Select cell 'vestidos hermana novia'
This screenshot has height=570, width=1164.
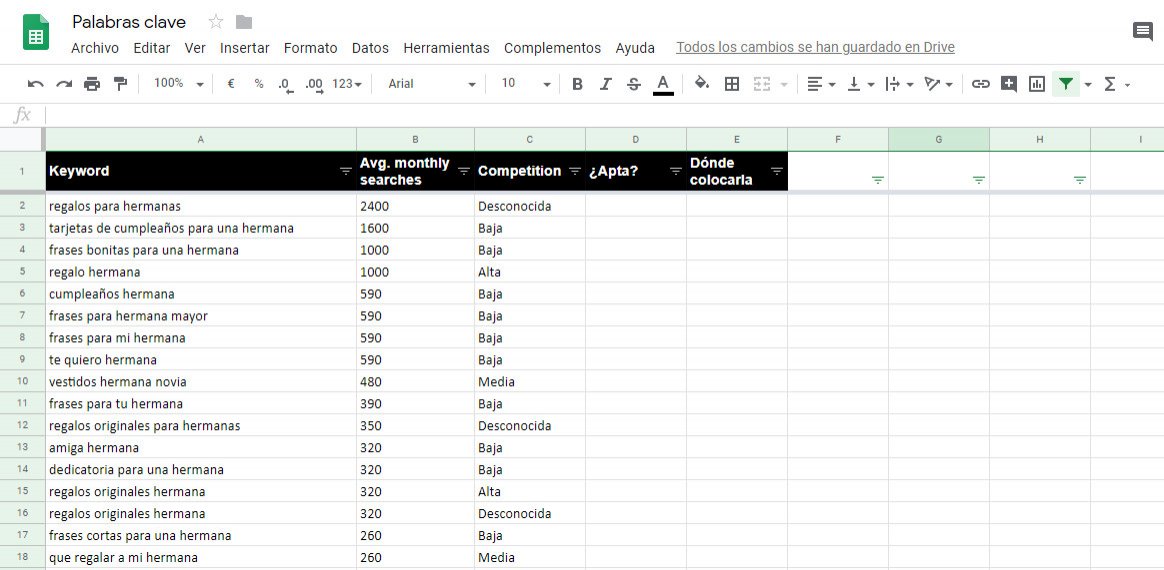click(x=201, y=381)
